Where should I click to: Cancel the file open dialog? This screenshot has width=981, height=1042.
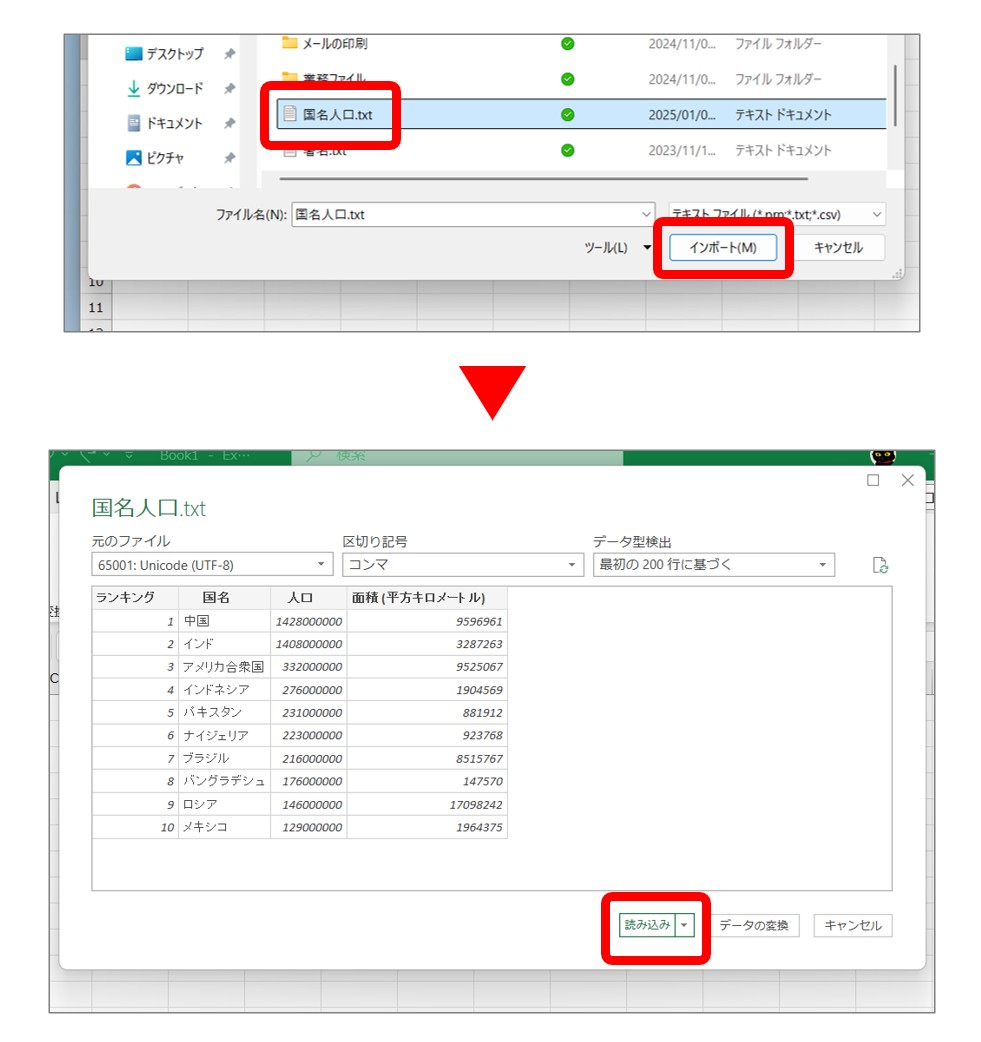837,248
